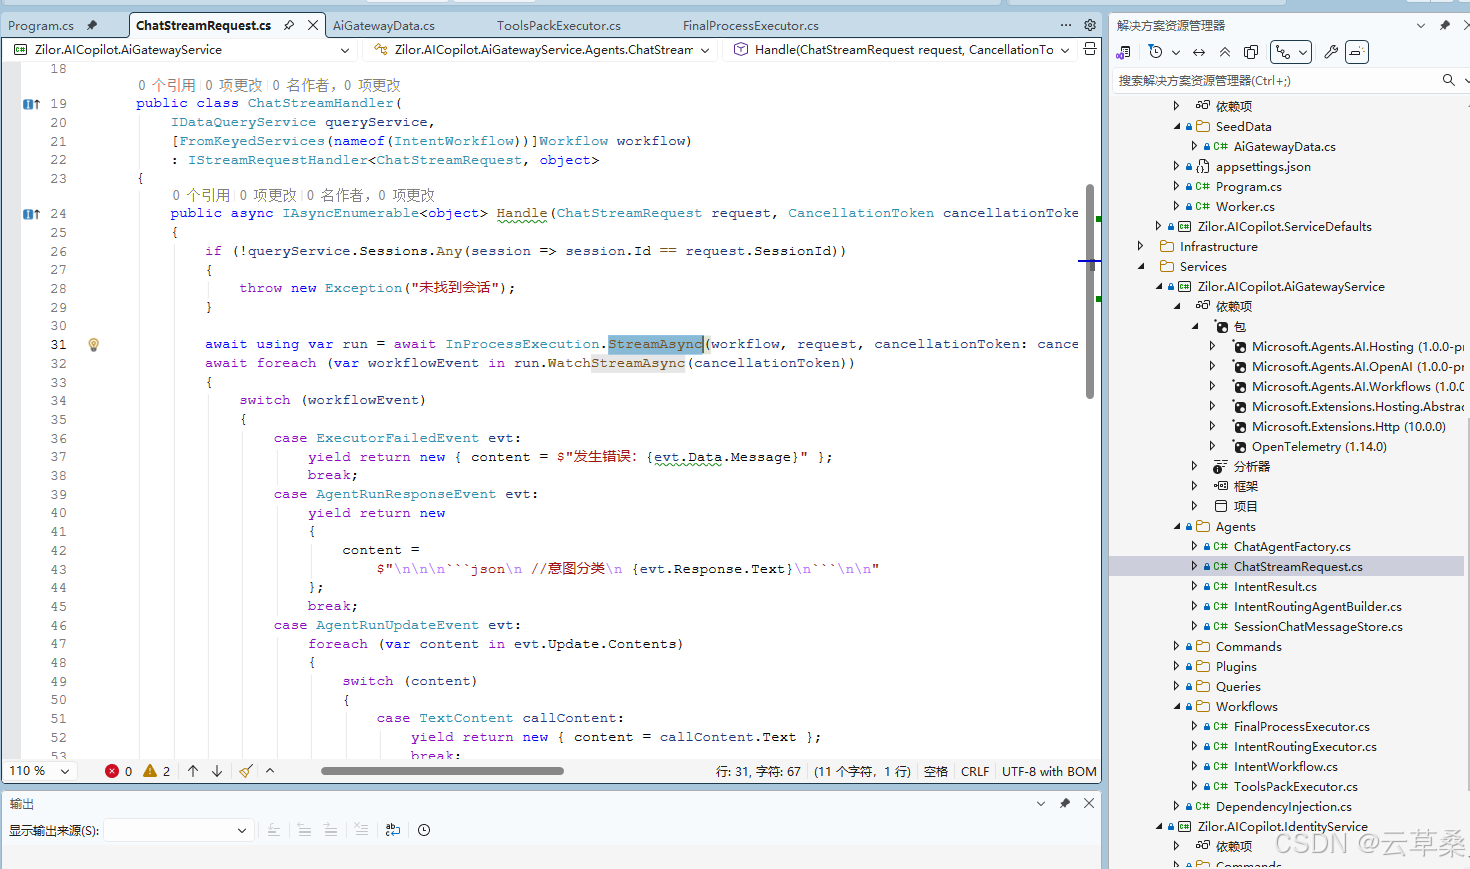The width and height of the screenshot is (1470, 869).
Task: Click the editor horizontal scrollbar thumb
Action: [x=442, y=771]
